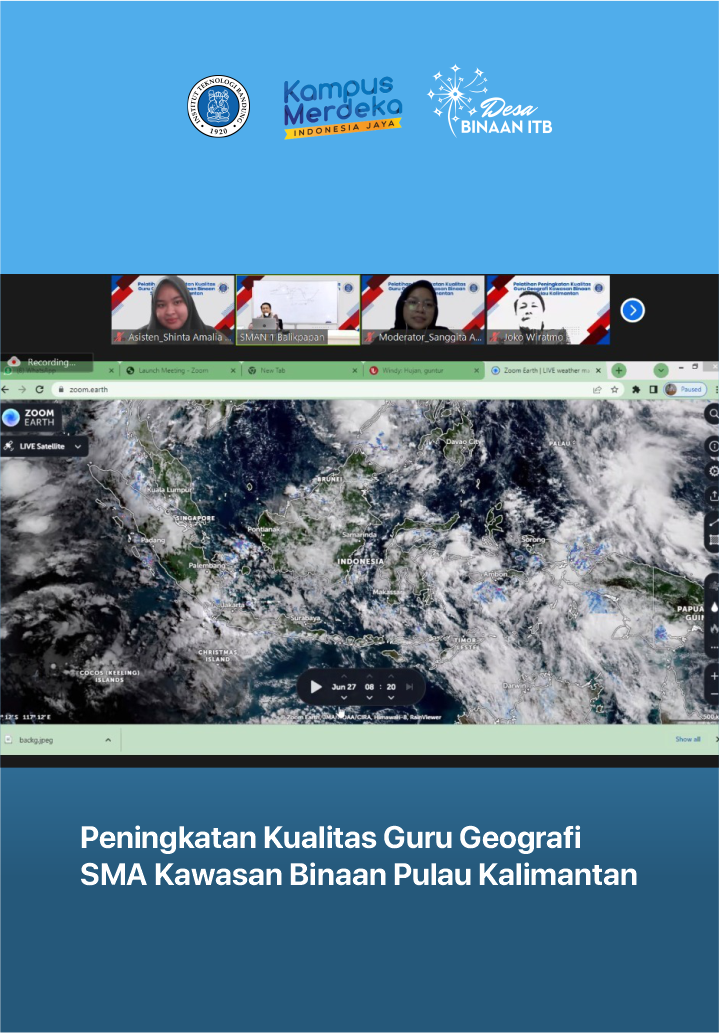The image size is (719, 1033).
Task: Click the Zoom Earth logo
Action: pos(28,418)
